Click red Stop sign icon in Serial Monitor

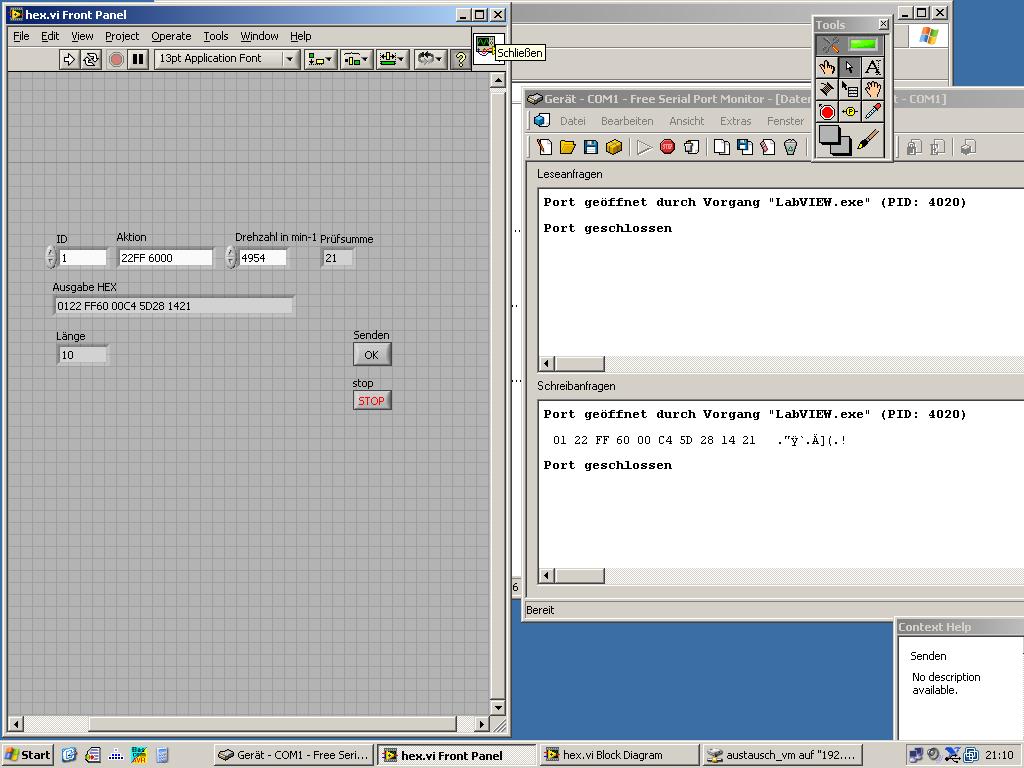(667, 147)
